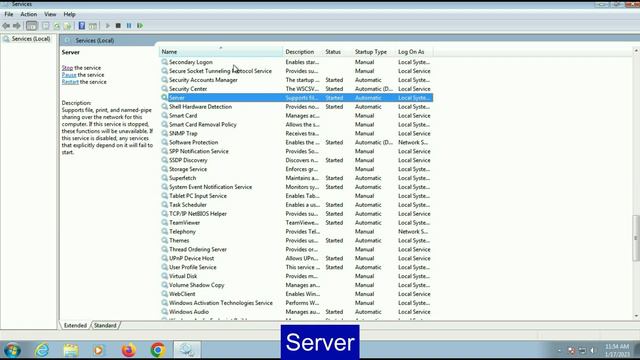Launch Firefox from the taskbar
This screenshot has height=360, width=640.
pos(129,350)
